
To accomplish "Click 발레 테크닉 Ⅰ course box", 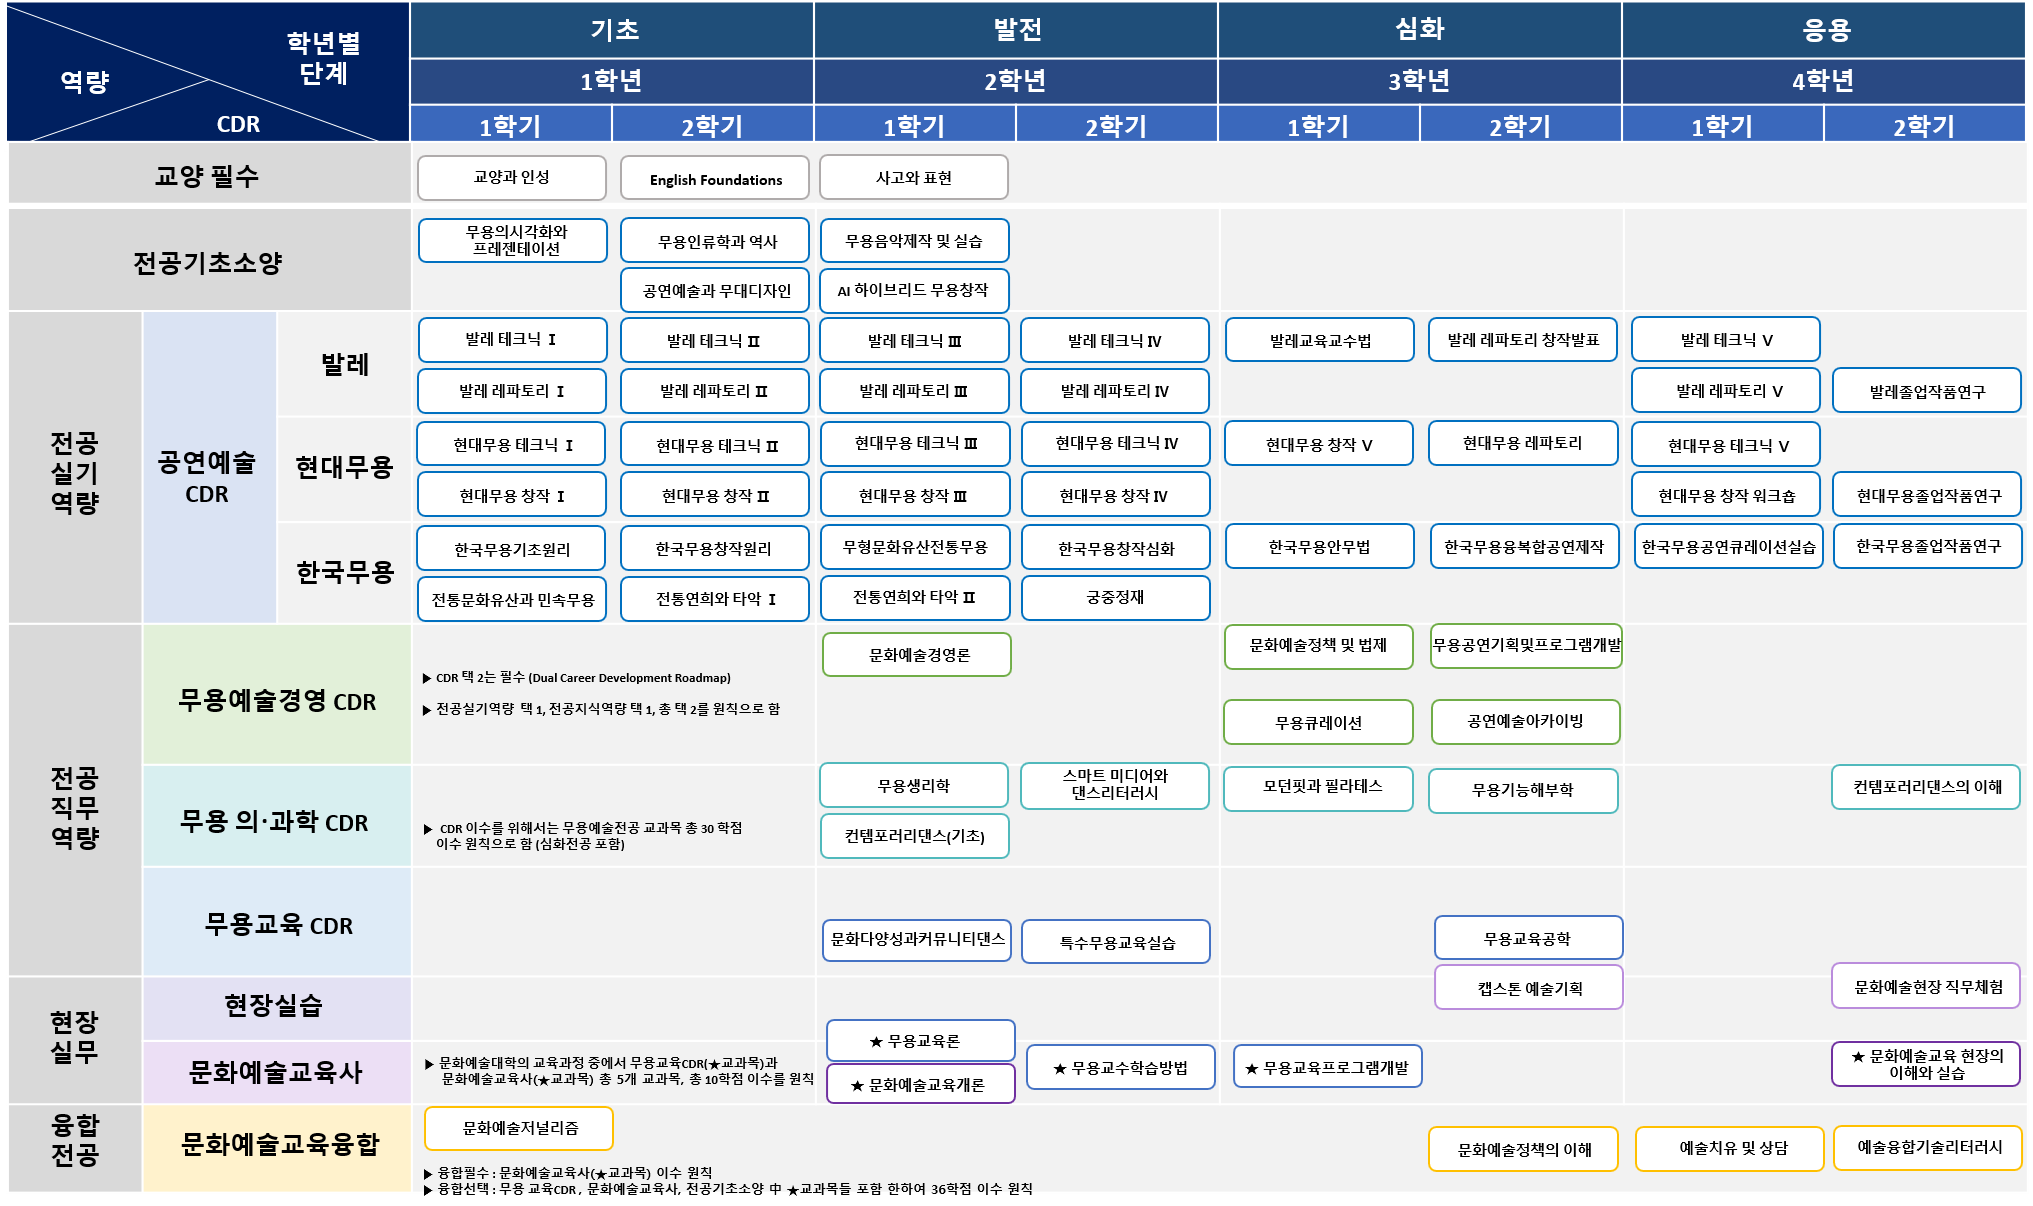I will (x=511, y=340).
